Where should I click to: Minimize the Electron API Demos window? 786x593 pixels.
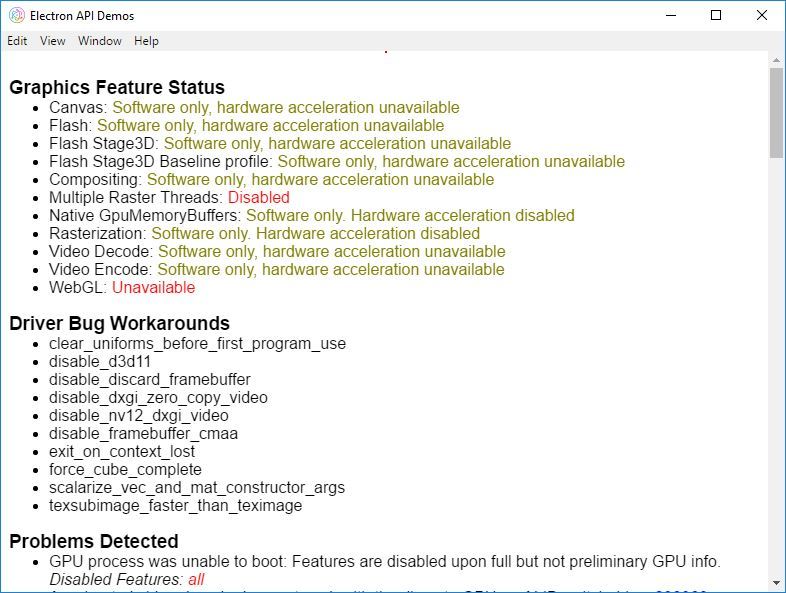(669, 15)
